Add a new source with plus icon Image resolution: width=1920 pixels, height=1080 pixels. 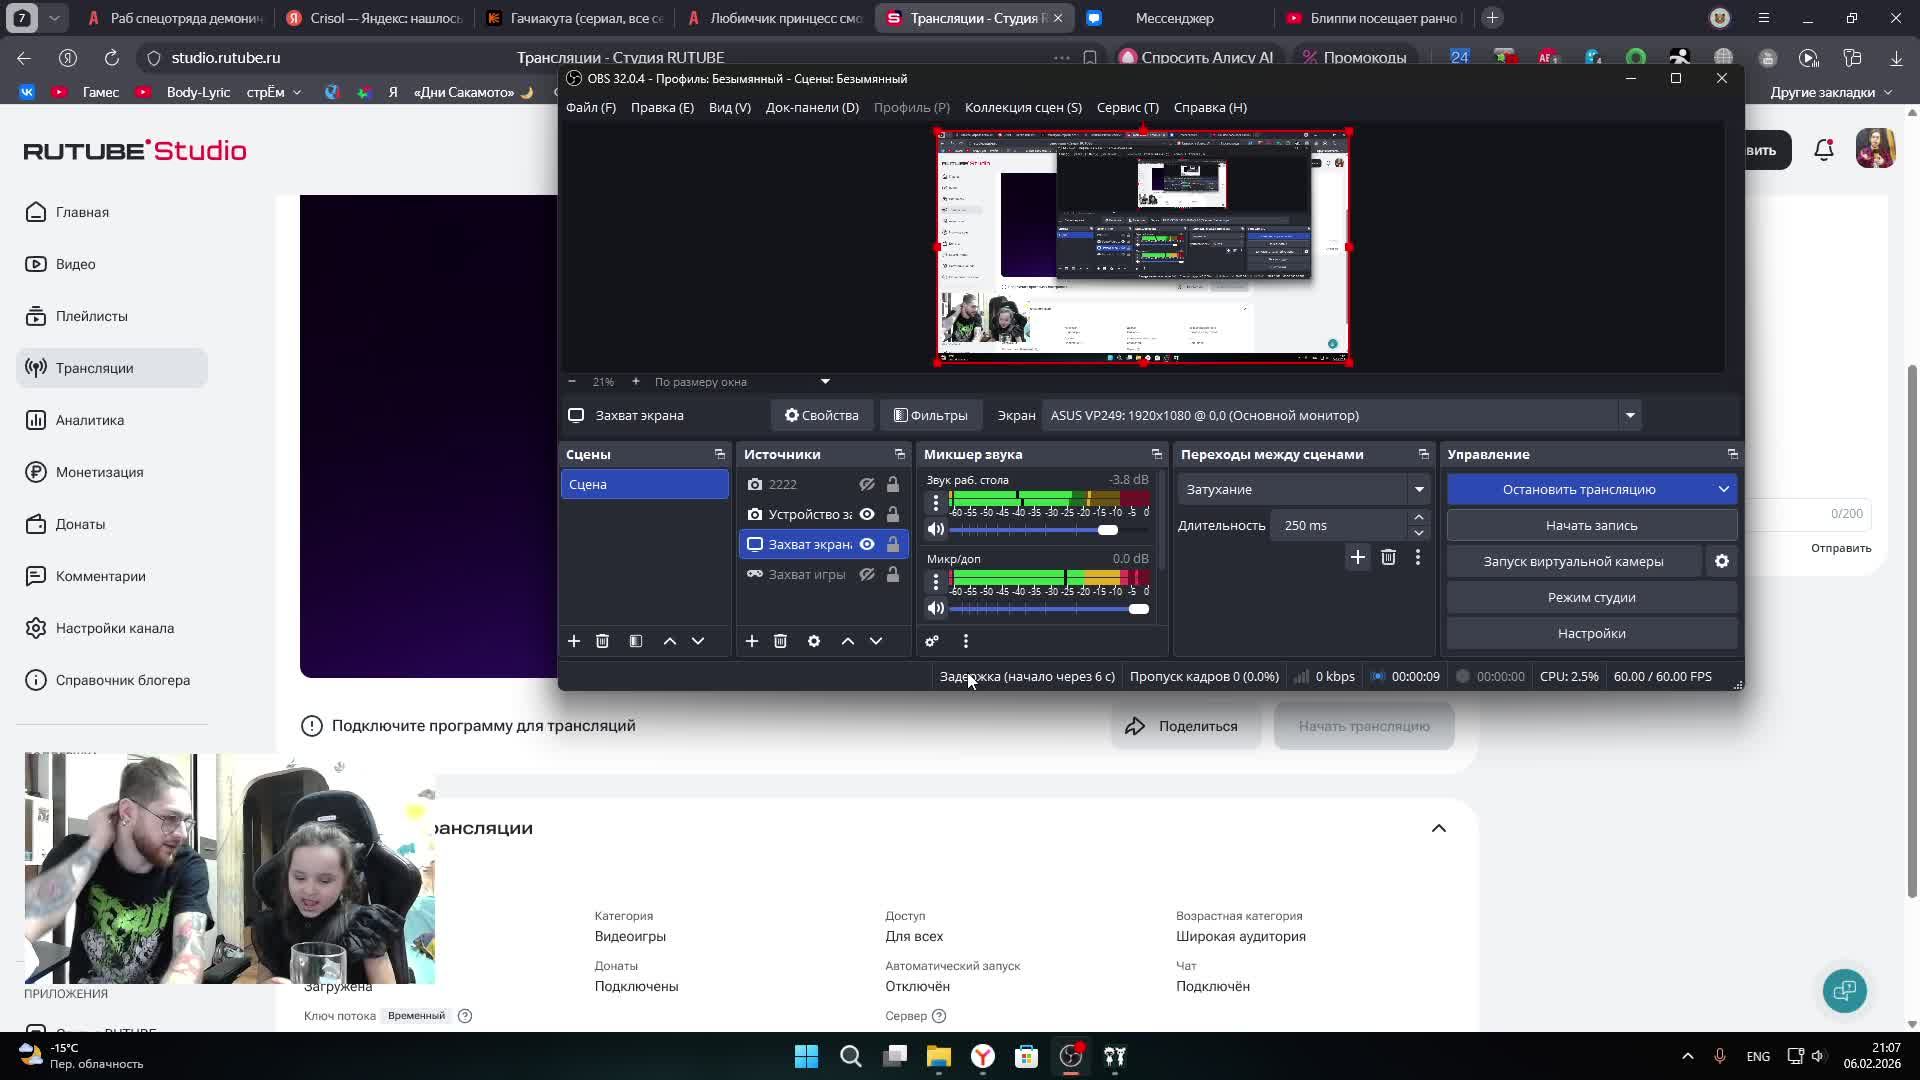pyautogui.click(x=752, y=641)
